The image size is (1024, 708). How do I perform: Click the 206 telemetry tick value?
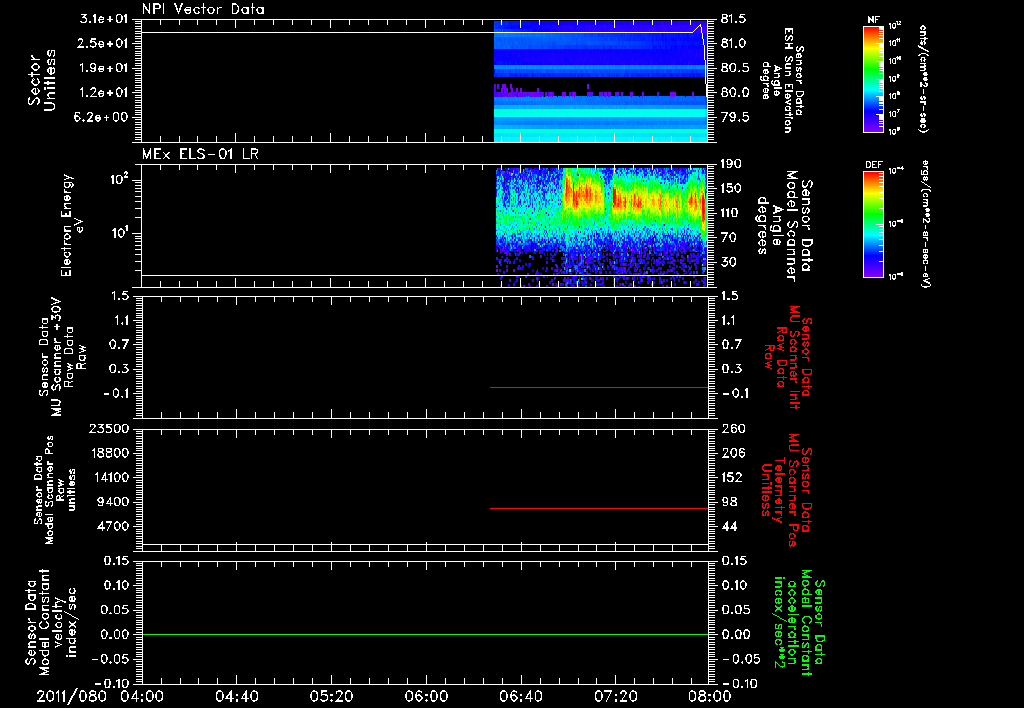[732, 453]
